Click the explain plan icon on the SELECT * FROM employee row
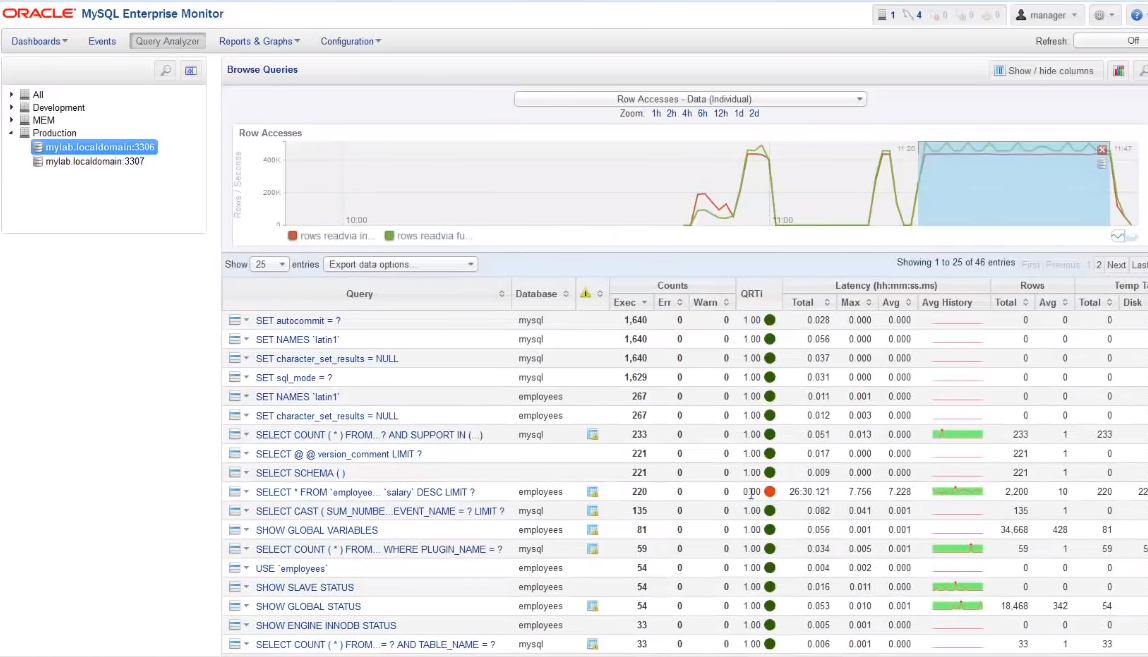This screenshot has width=1148, height=657. tap(592, 492)
